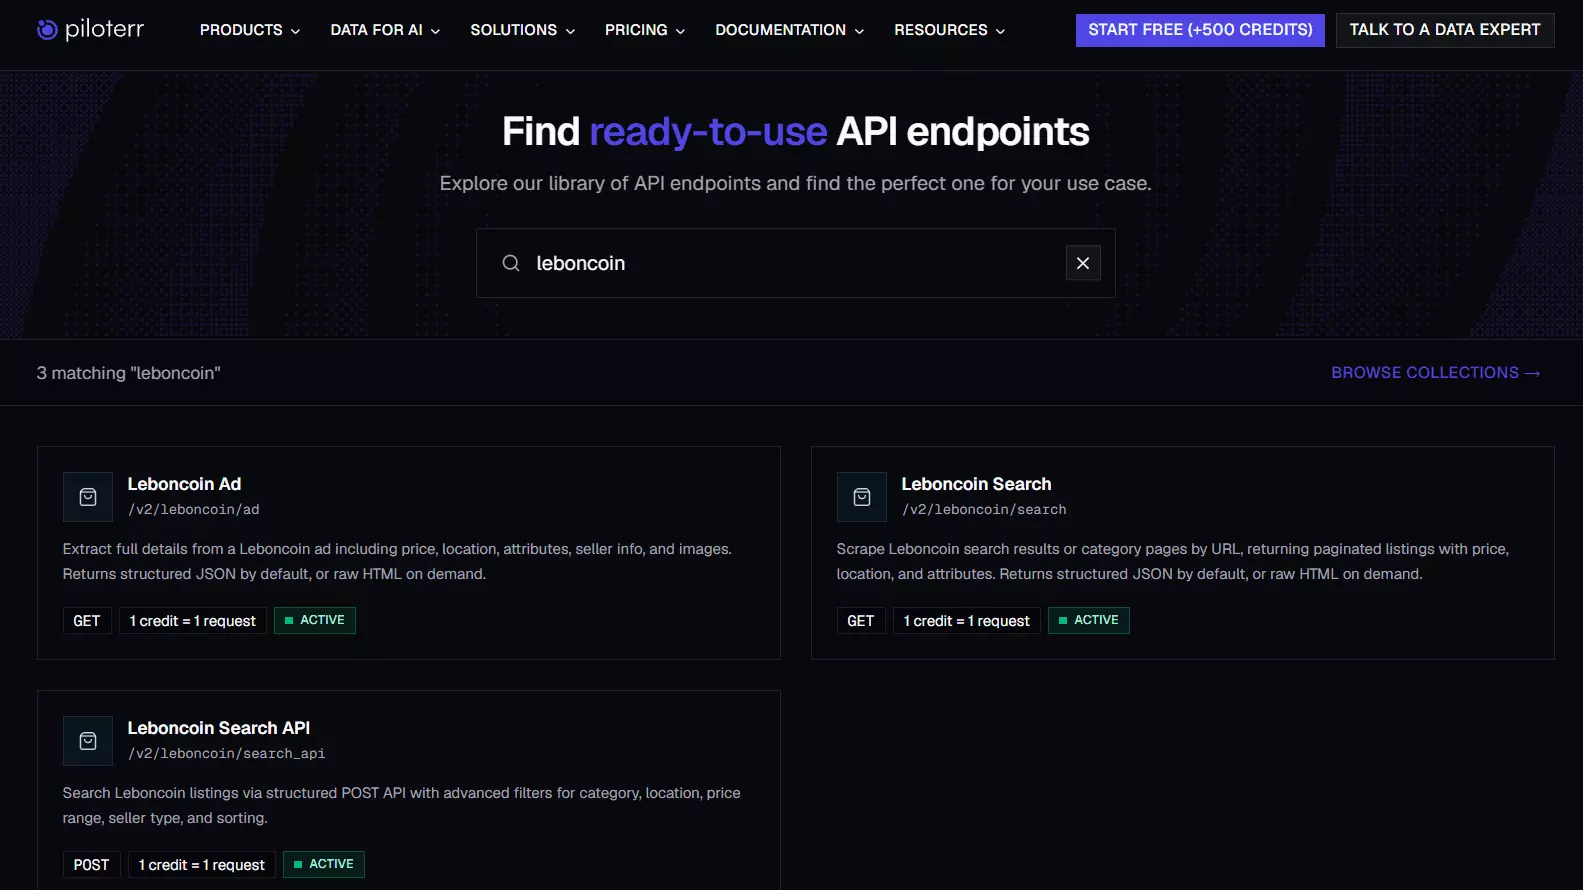Expand the Resources menu

pos(950,30)
